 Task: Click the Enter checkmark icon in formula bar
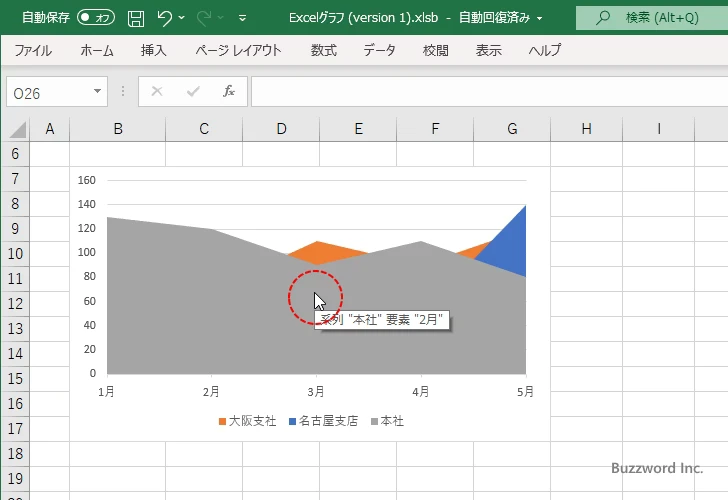[193, 91]
